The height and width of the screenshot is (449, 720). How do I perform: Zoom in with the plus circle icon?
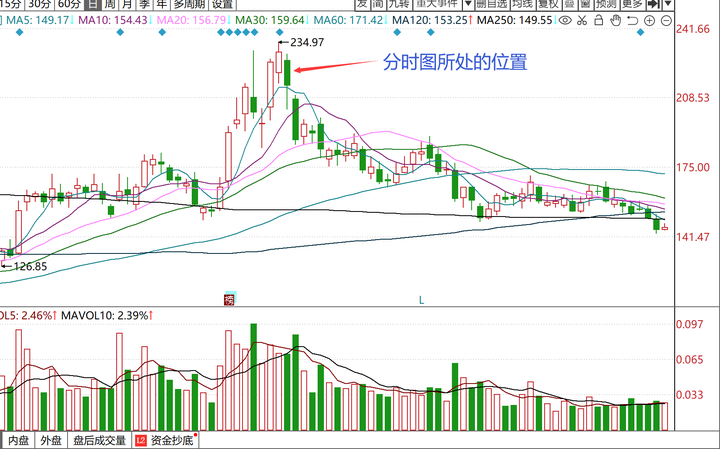pos(649,20)
